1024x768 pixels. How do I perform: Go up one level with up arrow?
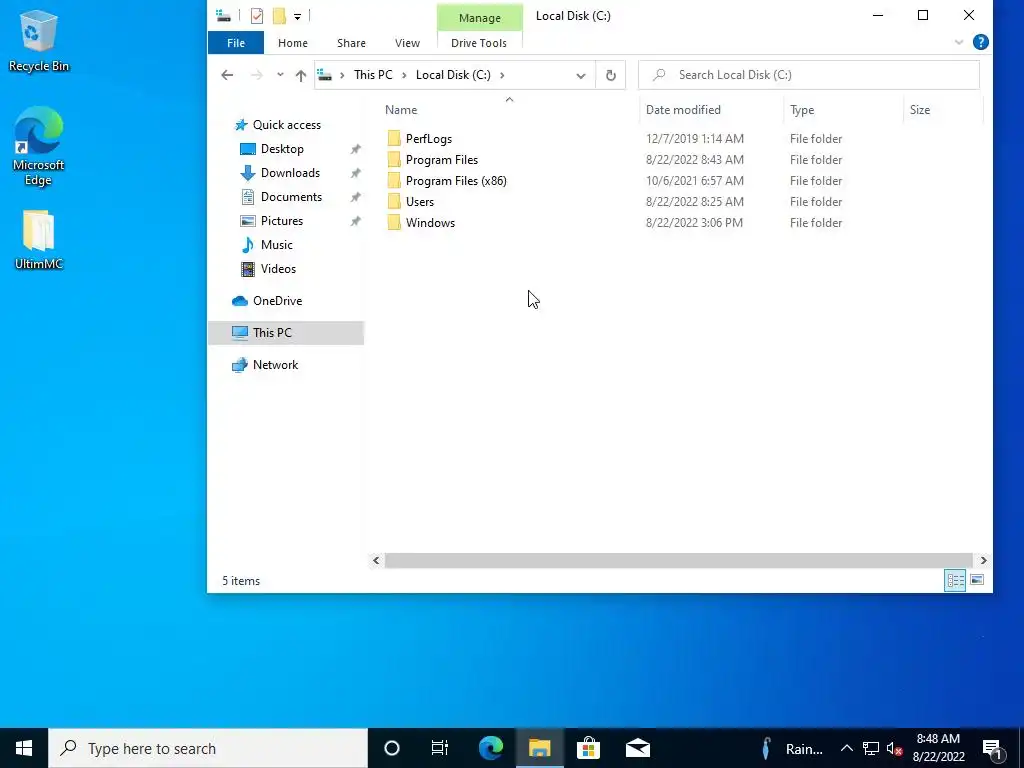tap(300, 75)
